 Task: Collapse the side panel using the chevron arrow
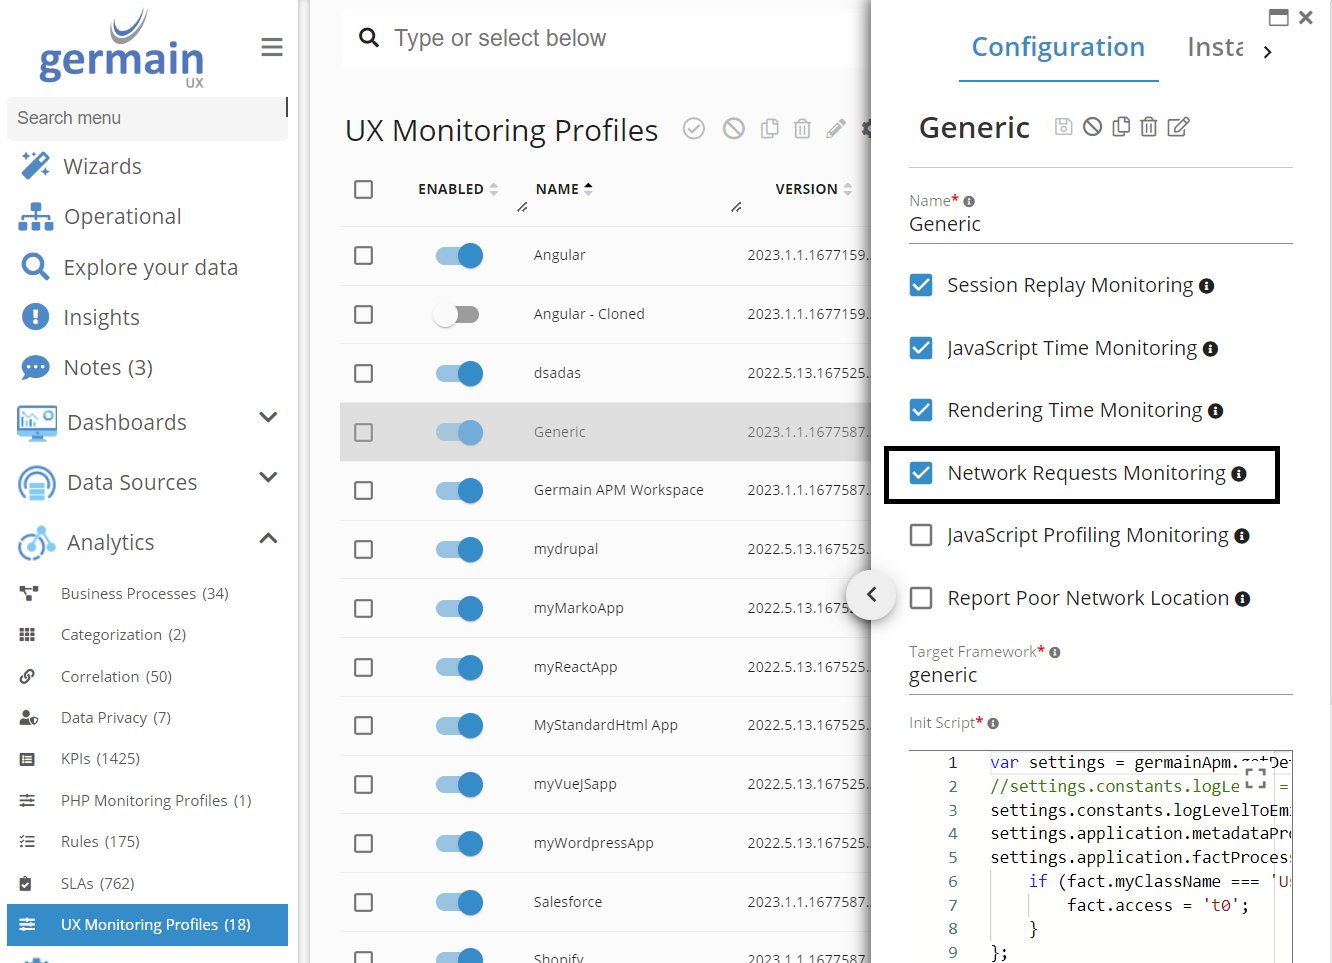tap(871, 594)
